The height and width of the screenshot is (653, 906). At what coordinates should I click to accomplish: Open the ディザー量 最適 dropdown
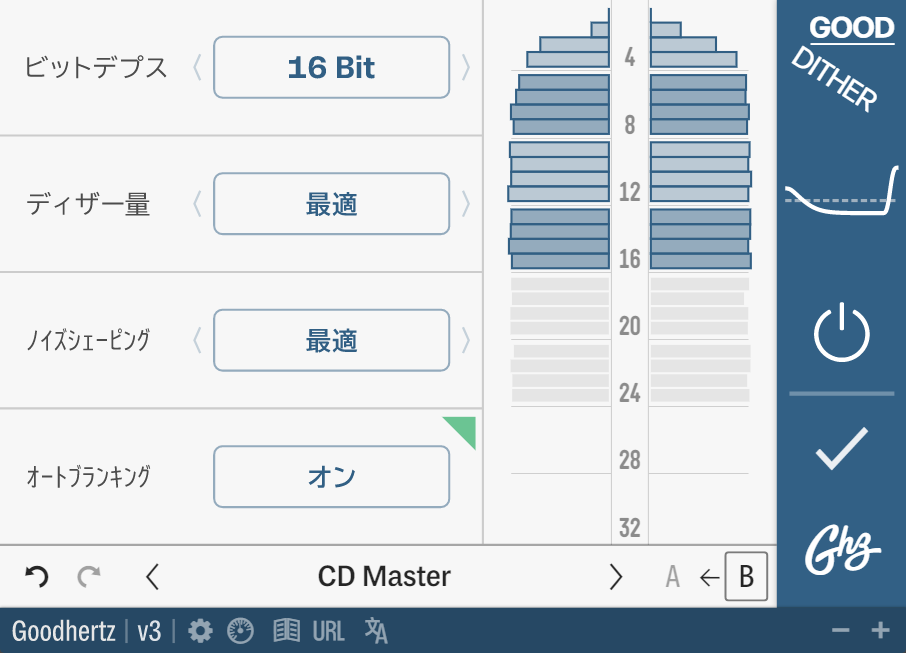point(332,204)
